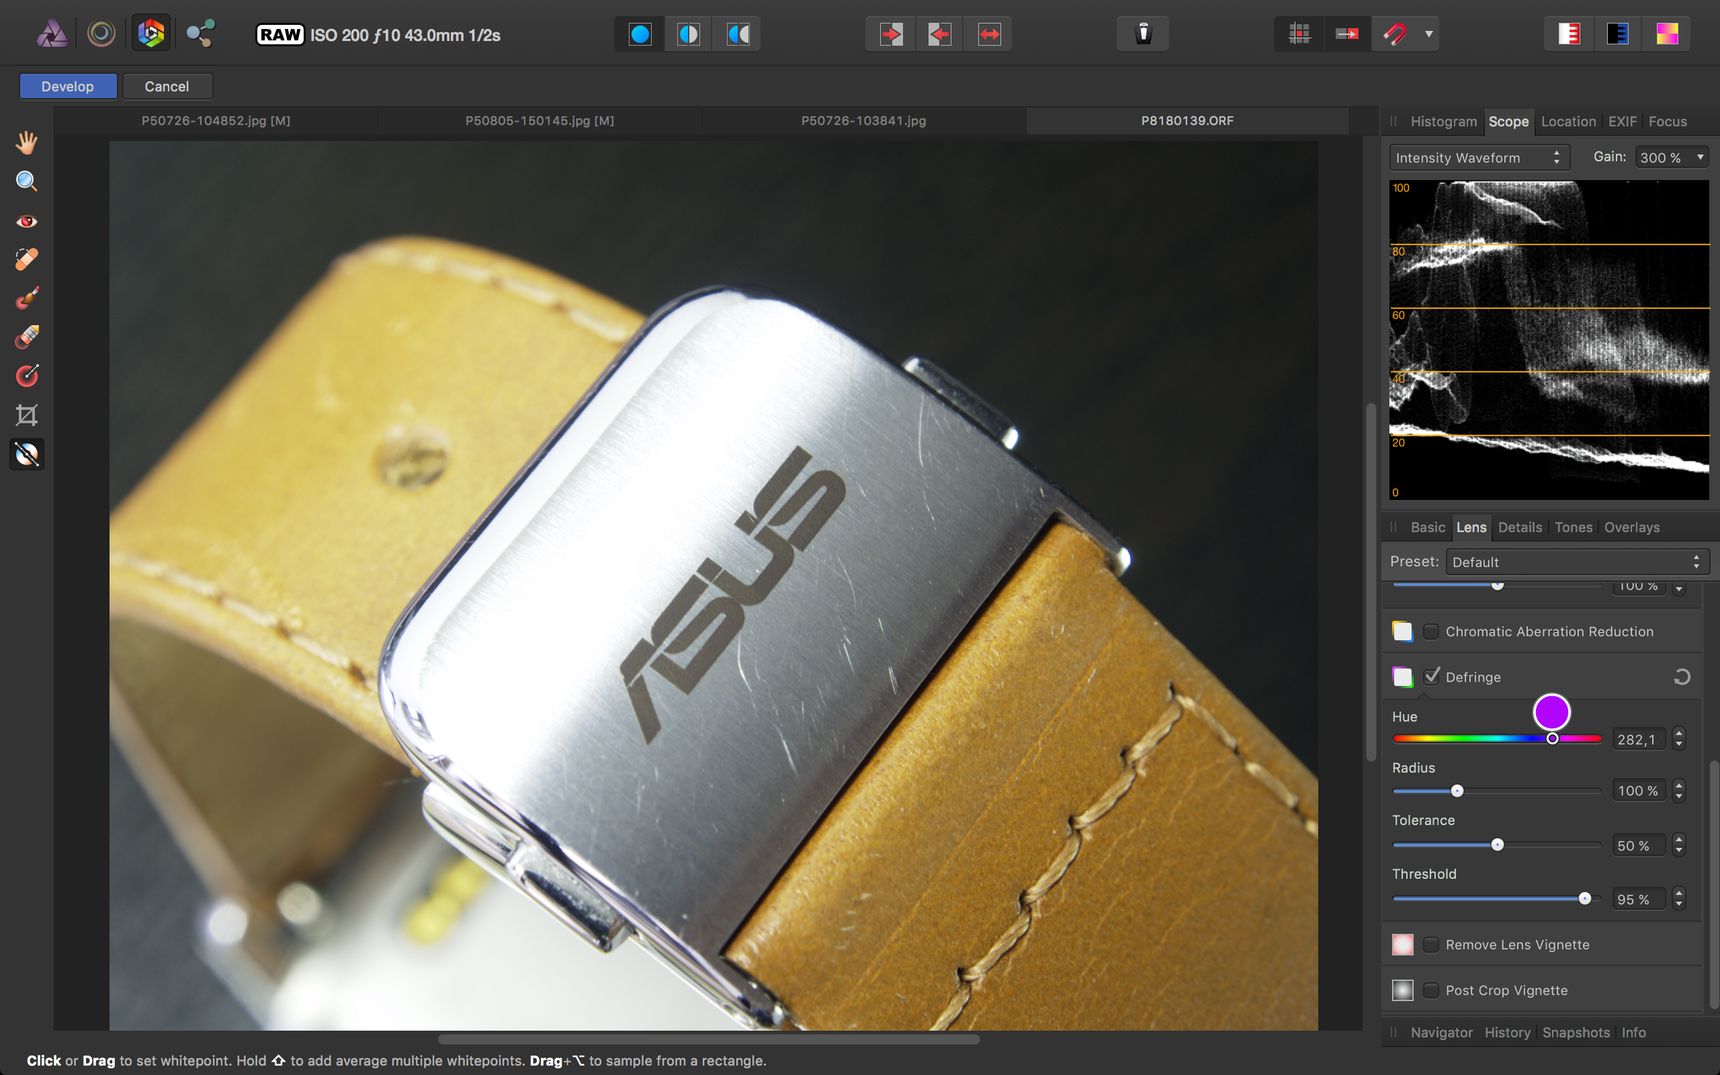Image resolution: width=1720 pixels, height=1075 pixels.
Task: Uncheck the Defringe checkbox
Action: [x=1432, y=676]
